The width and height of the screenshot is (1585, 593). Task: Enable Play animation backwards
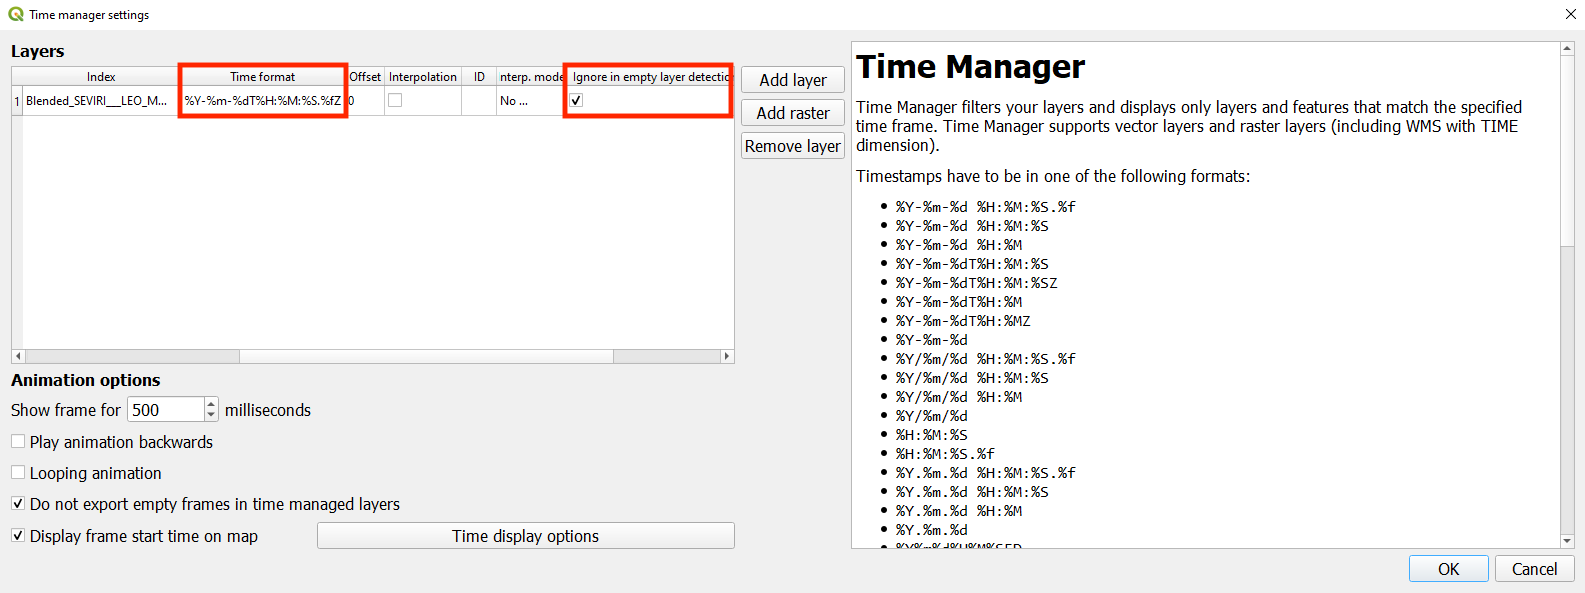coord(18,441)
